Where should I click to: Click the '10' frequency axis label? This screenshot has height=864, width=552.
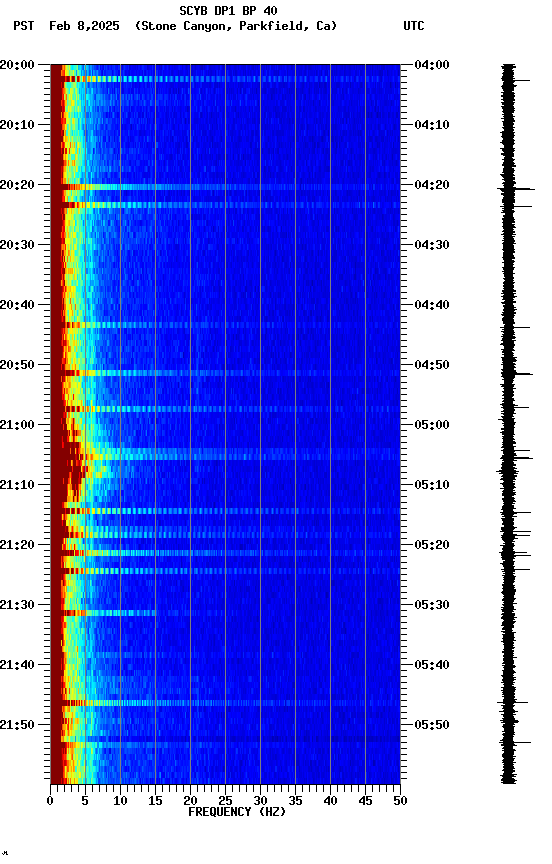click(x=120, y=801)
